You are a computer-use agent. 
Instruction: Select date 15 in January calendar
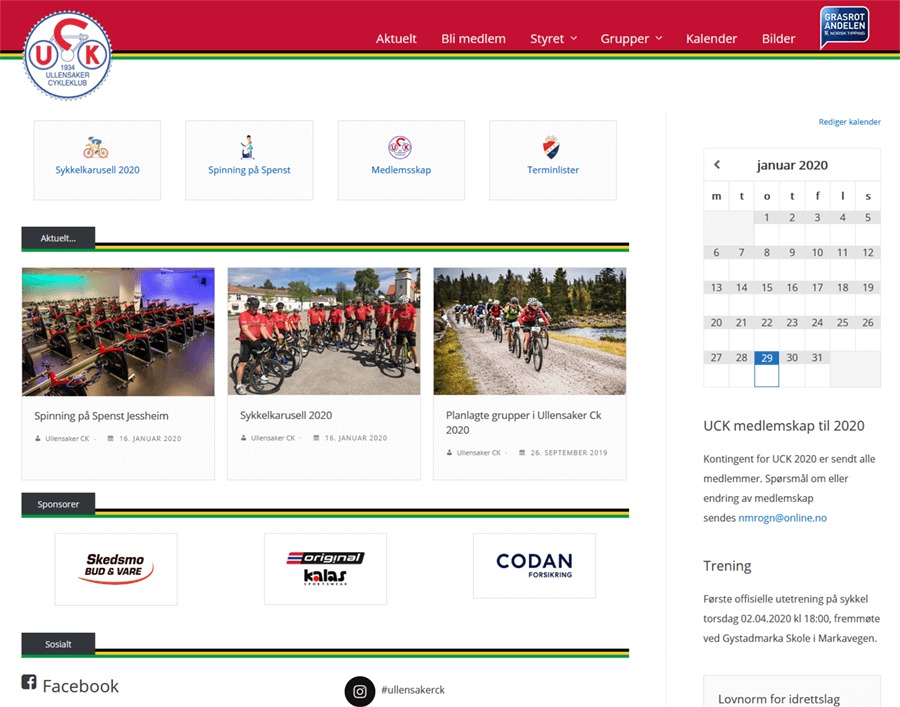click(766, 288)
